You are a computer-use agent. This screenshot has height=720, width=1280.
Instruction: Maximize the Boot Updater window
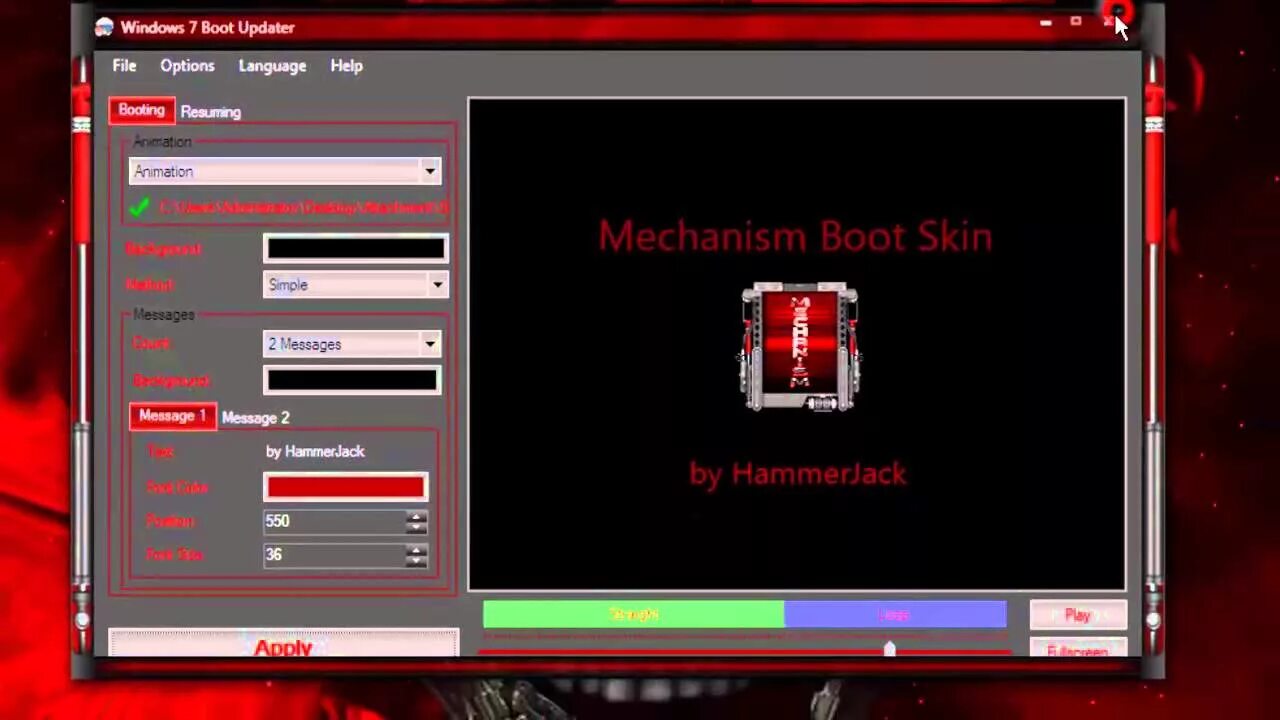pyautogui.click(x=1076, y=21)
